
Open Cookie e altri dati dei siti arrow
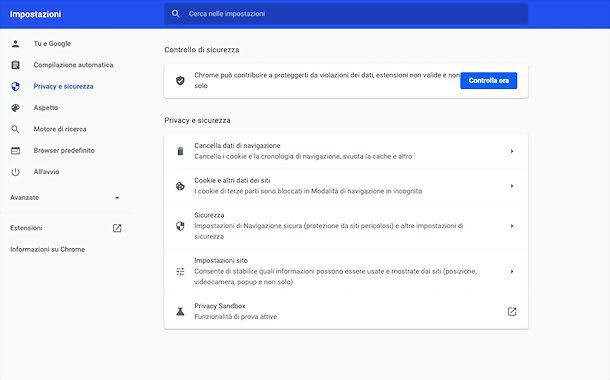[x=512, y=186]
